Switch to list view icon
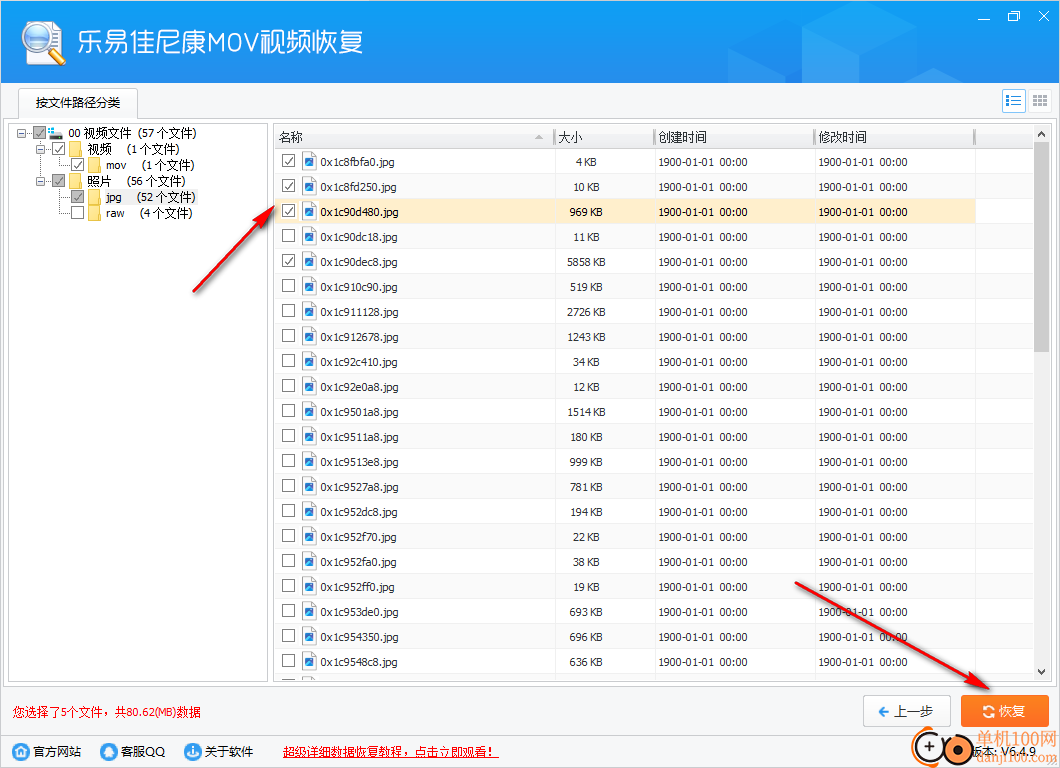This screenshot has height=768, width=1060. (1013, 101)
